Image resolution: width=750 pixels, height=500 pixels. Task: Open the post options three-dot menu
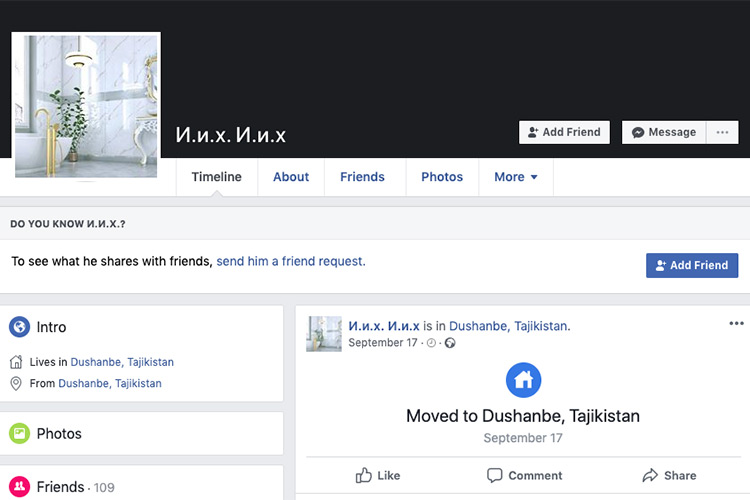[x=736, y=323]
